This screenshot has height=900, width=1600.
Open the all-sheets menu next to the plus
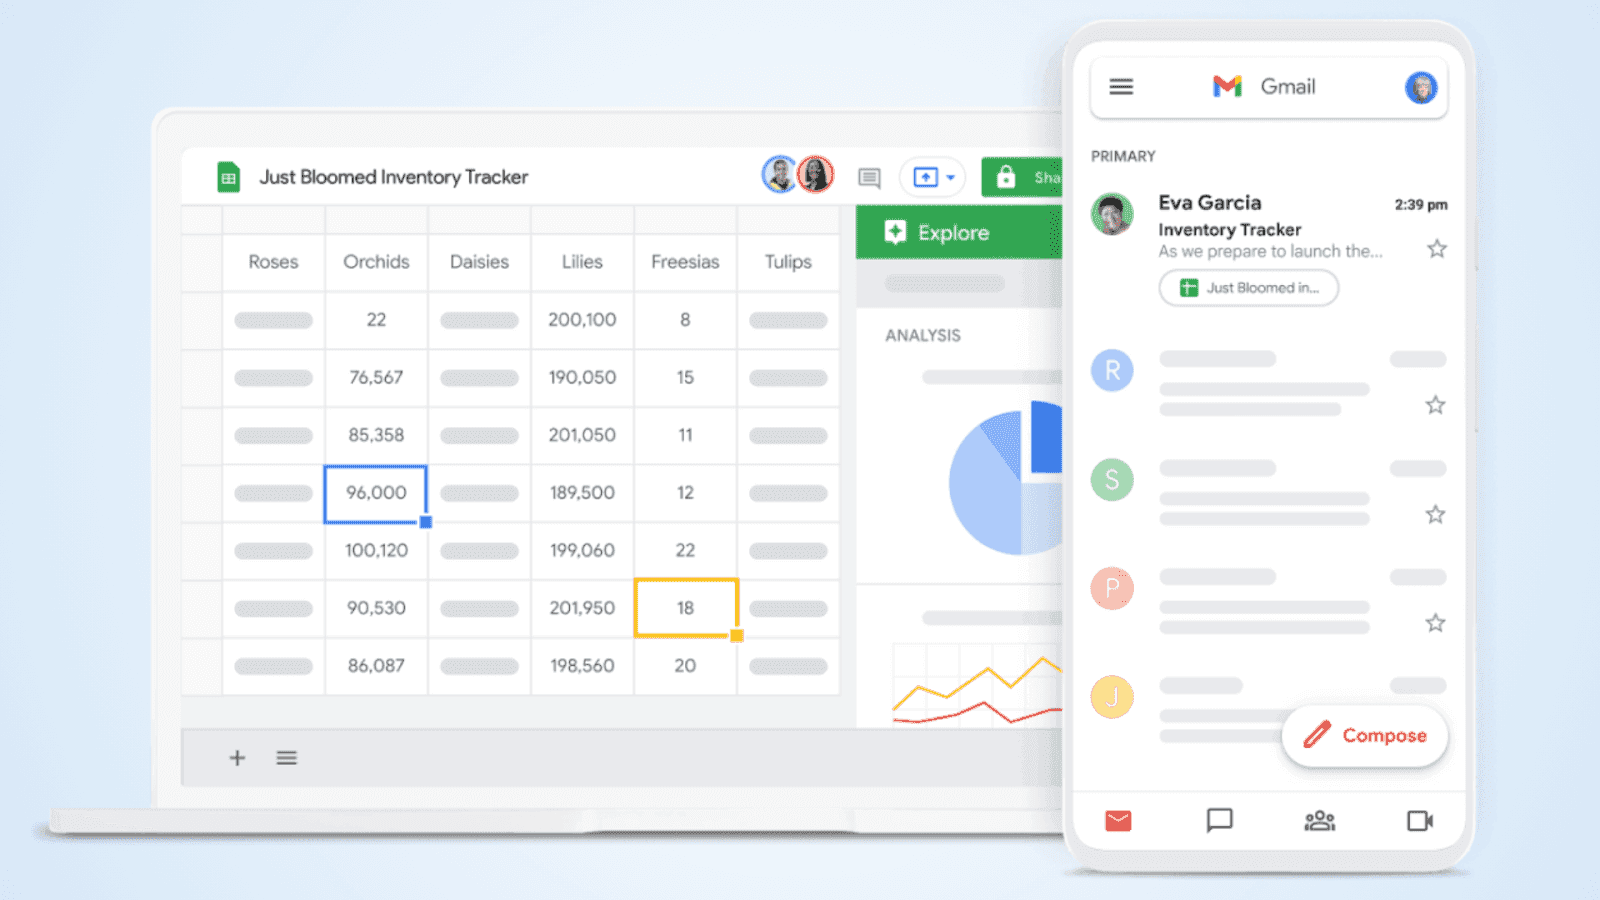287,757
